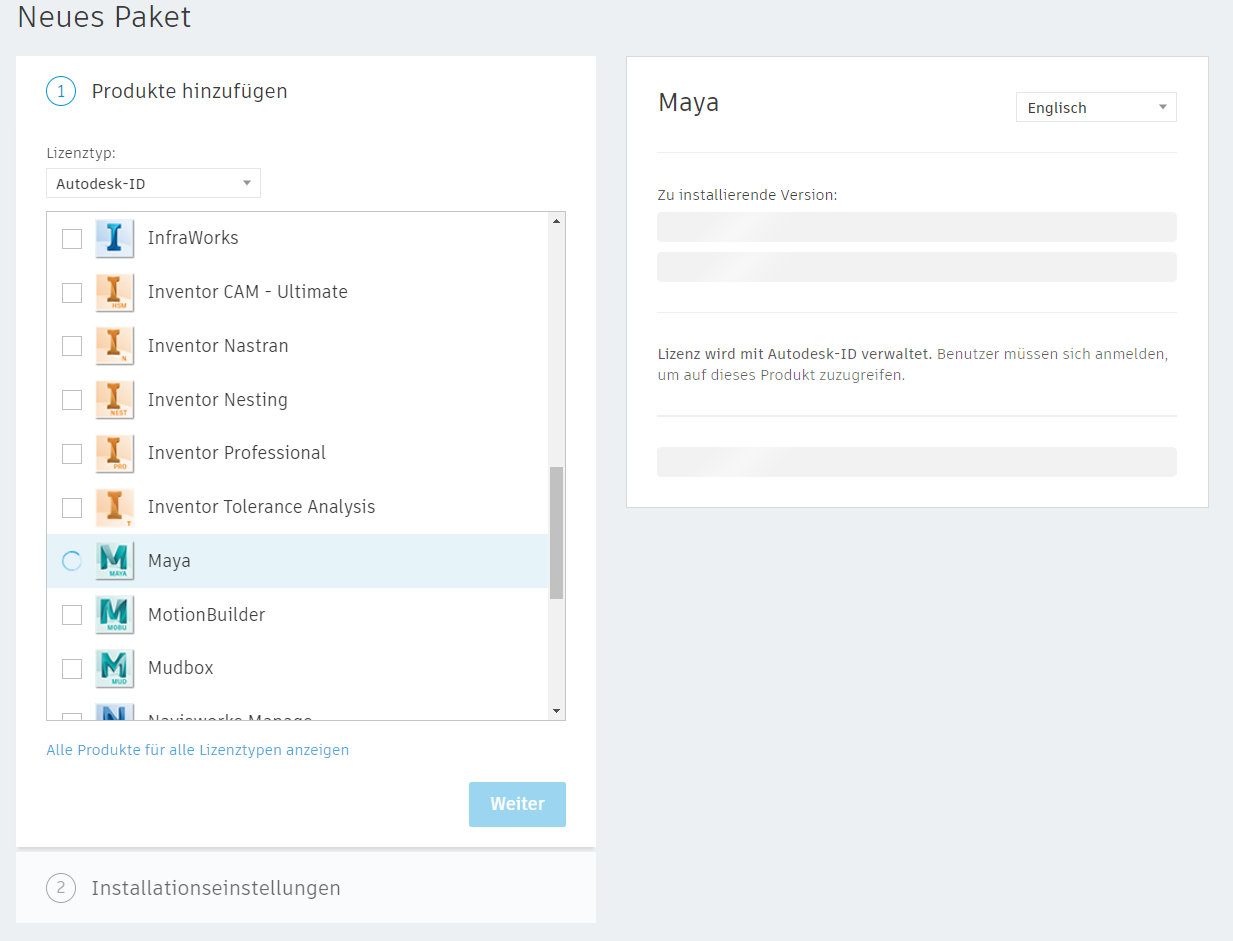
Task: Click the Maya product icon
Action: [115, 561]
